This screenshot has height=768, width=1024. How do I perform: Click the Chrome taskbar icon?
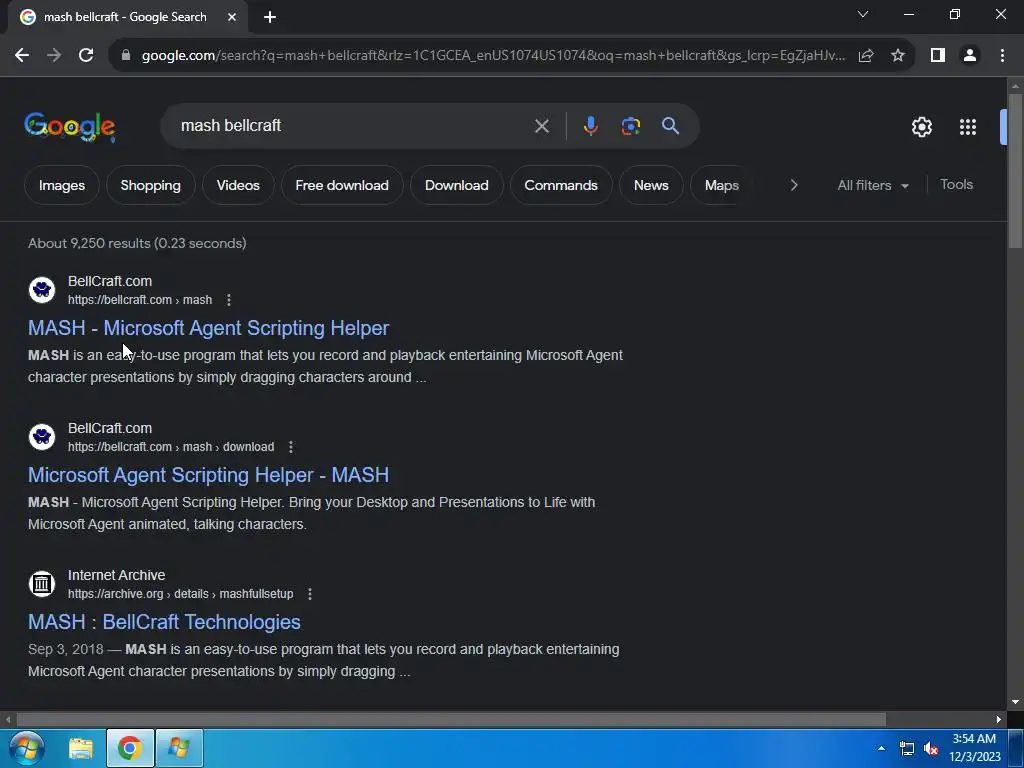130,748
